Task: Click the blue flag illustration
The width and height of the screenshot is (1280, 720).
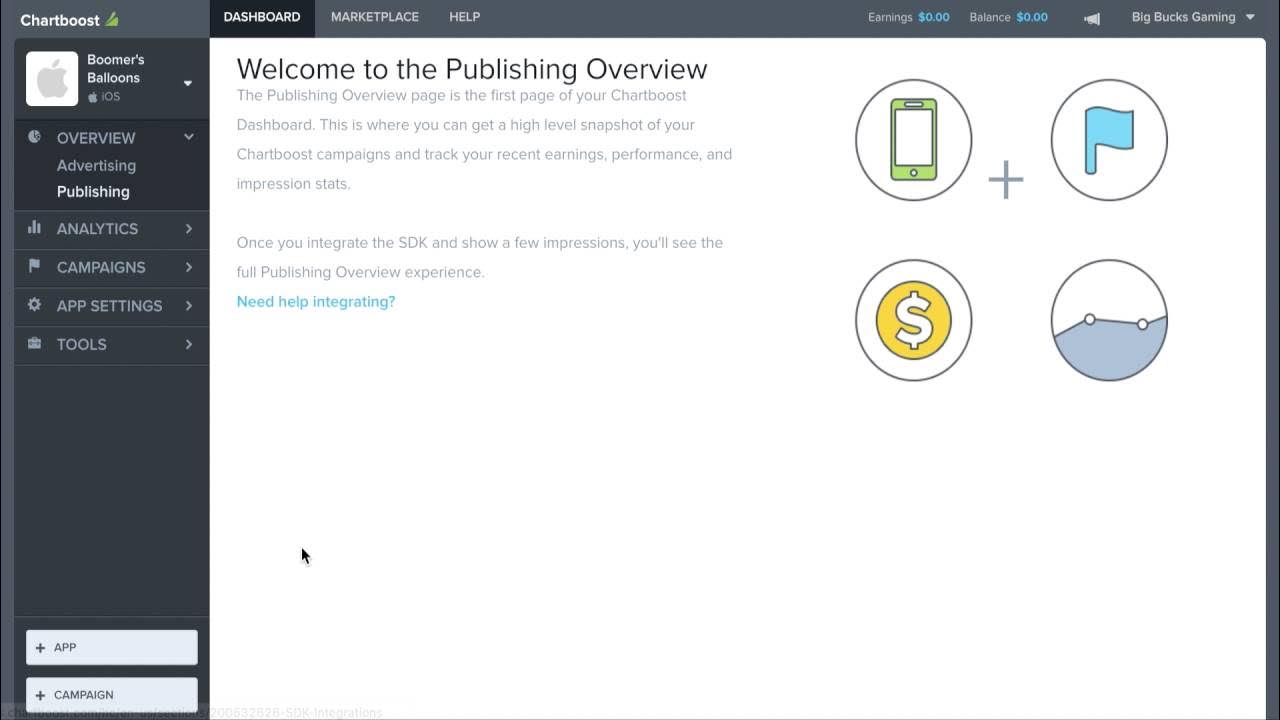Action: click(1109, 139)
